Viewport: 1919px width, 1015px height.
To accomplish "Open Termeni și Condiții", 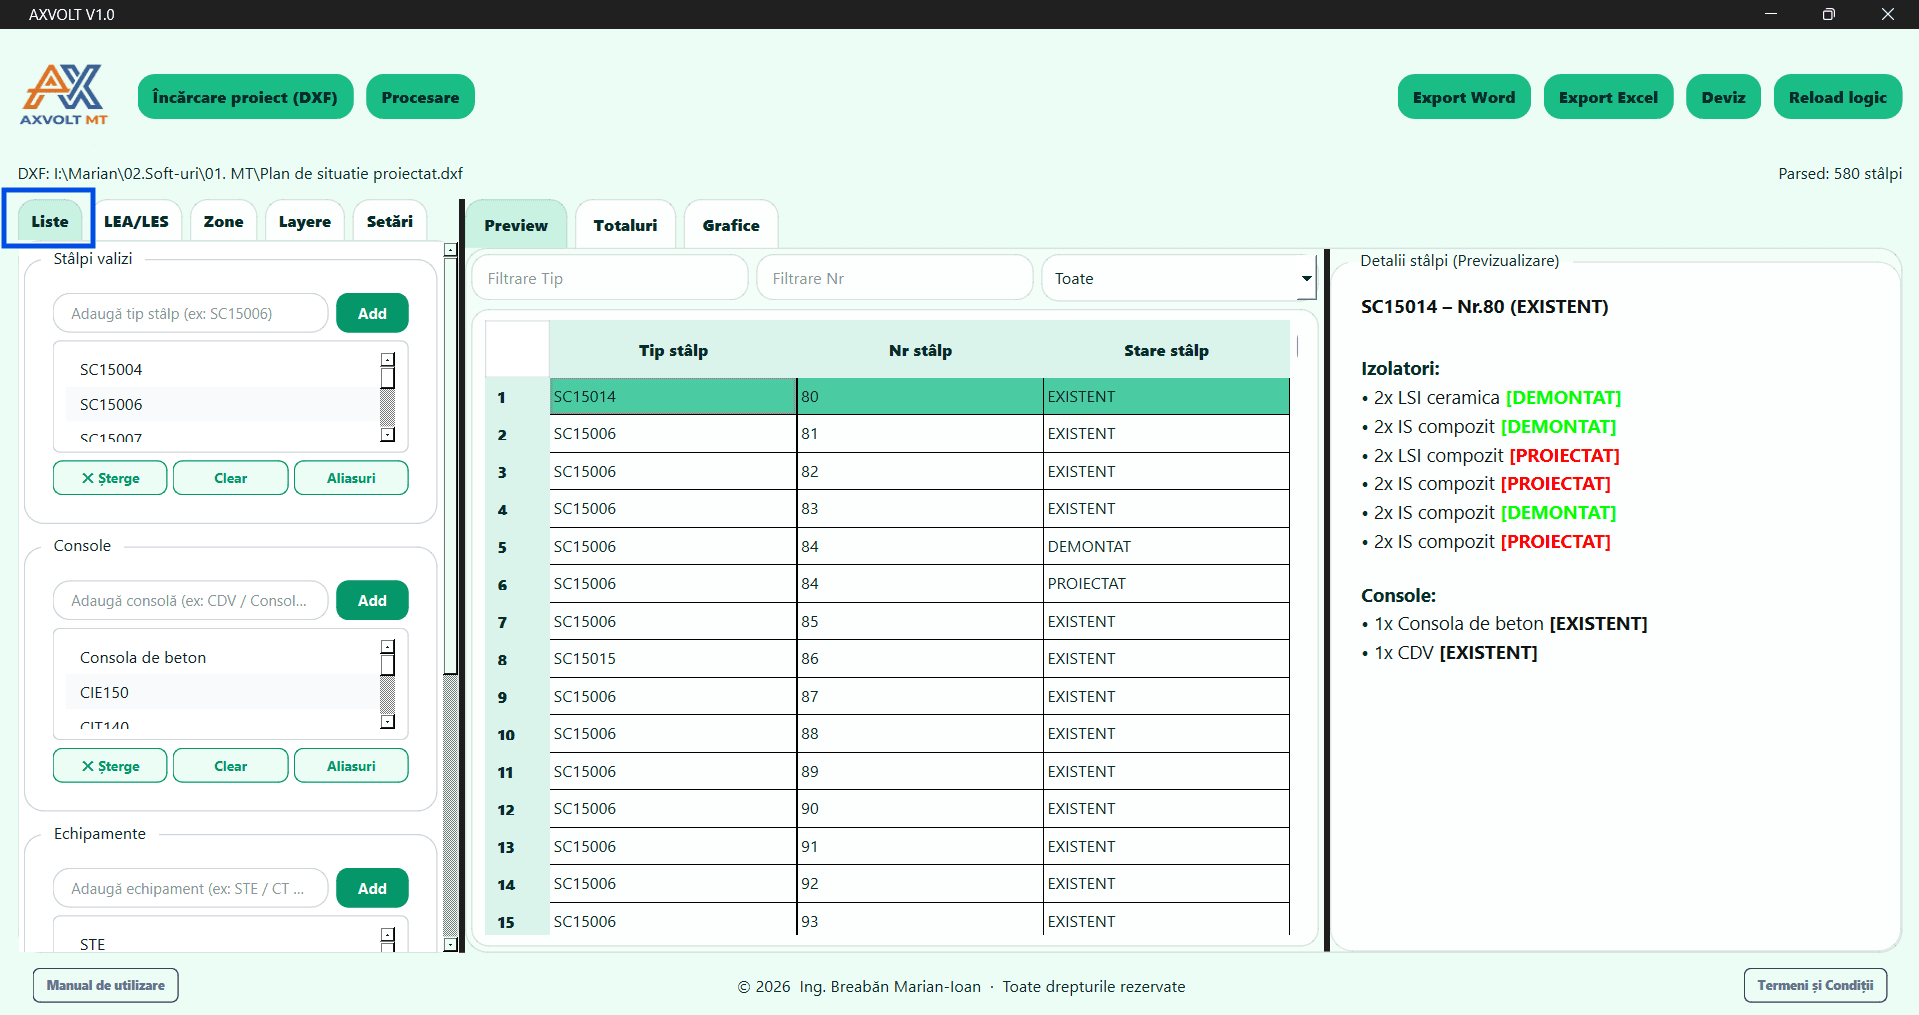I will (1815, 985).
